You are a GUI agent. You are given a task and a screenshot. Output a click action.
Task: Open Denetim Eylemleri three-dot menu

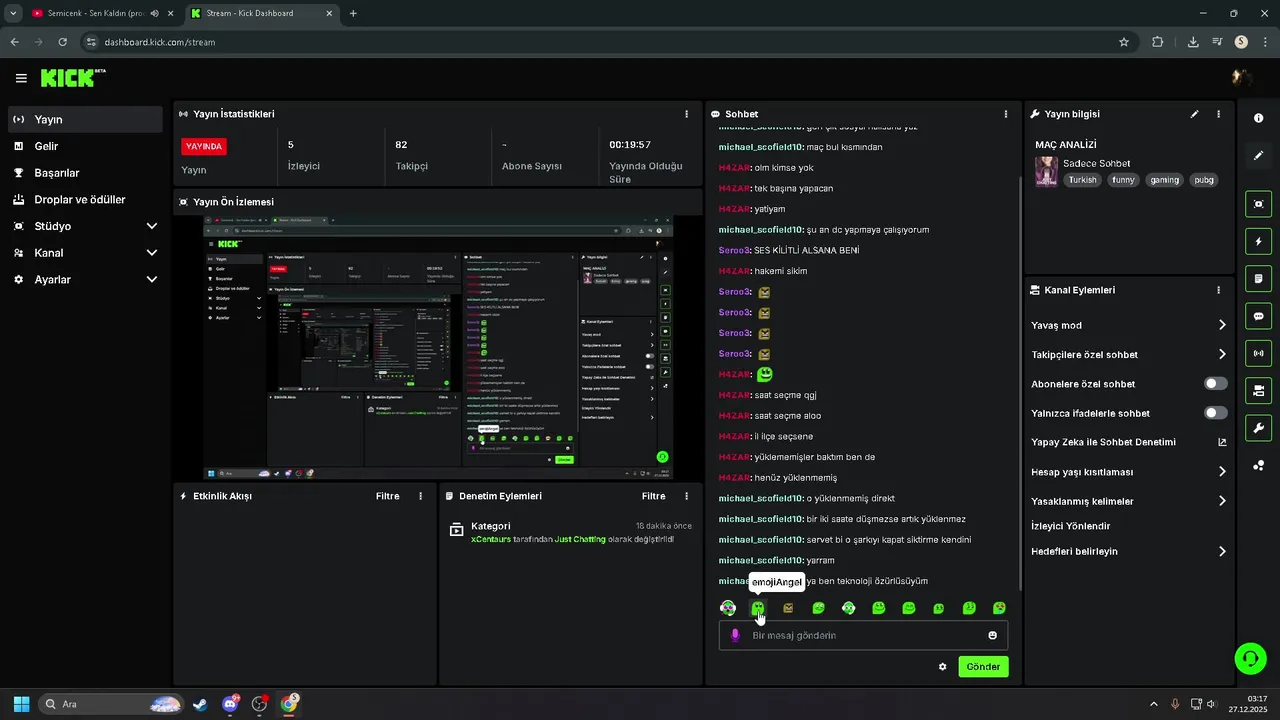(686, 496)
